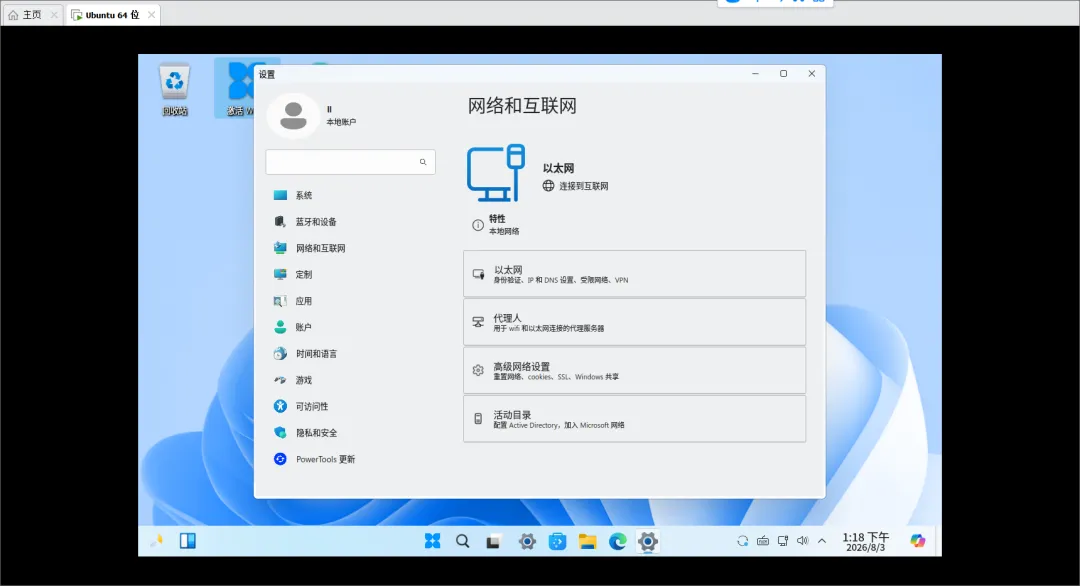The image size is (1080, 586).
Task: Open the clock showing 1:18 下午
Action: tap(866, 542)
